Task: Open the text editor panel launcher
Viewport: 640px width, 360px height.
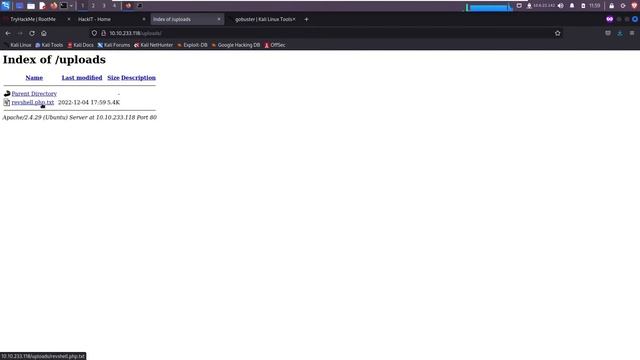Action: tap(42, 6)
